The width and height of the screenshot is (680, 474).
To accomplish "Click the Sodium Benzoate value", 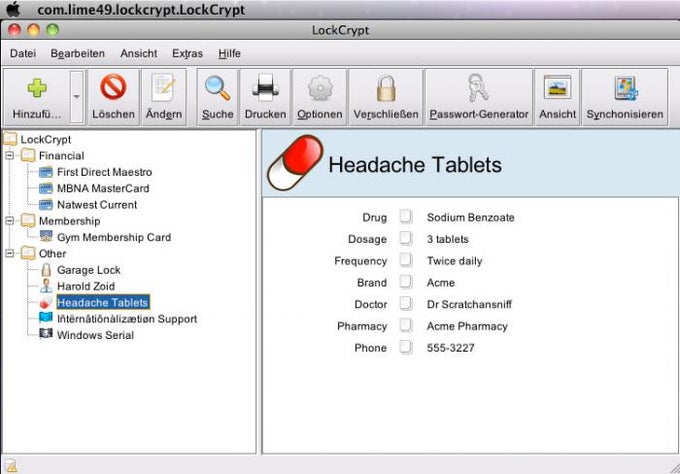I will (471, 217).
